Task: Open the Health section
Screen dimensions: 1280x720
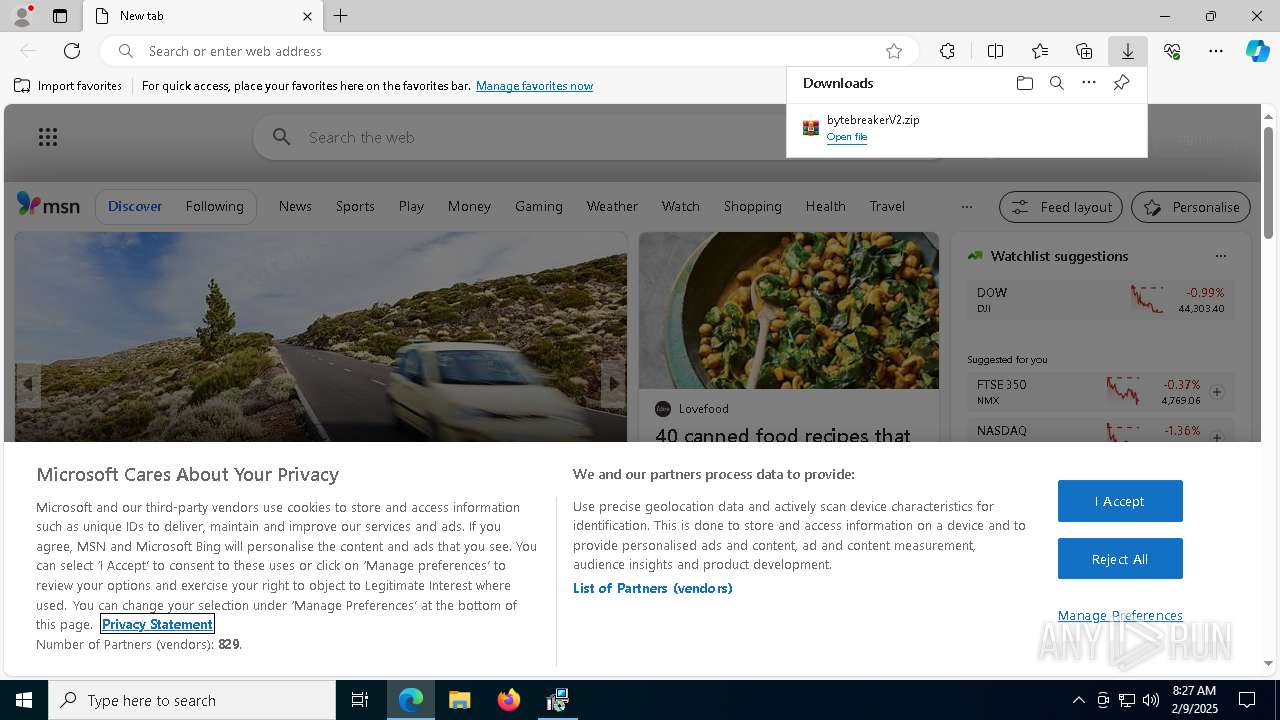Action: click(x=825, y=206)
